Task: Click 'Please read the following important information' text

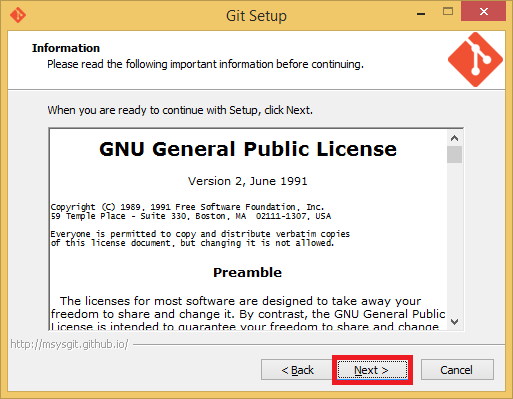Action: 205,64
